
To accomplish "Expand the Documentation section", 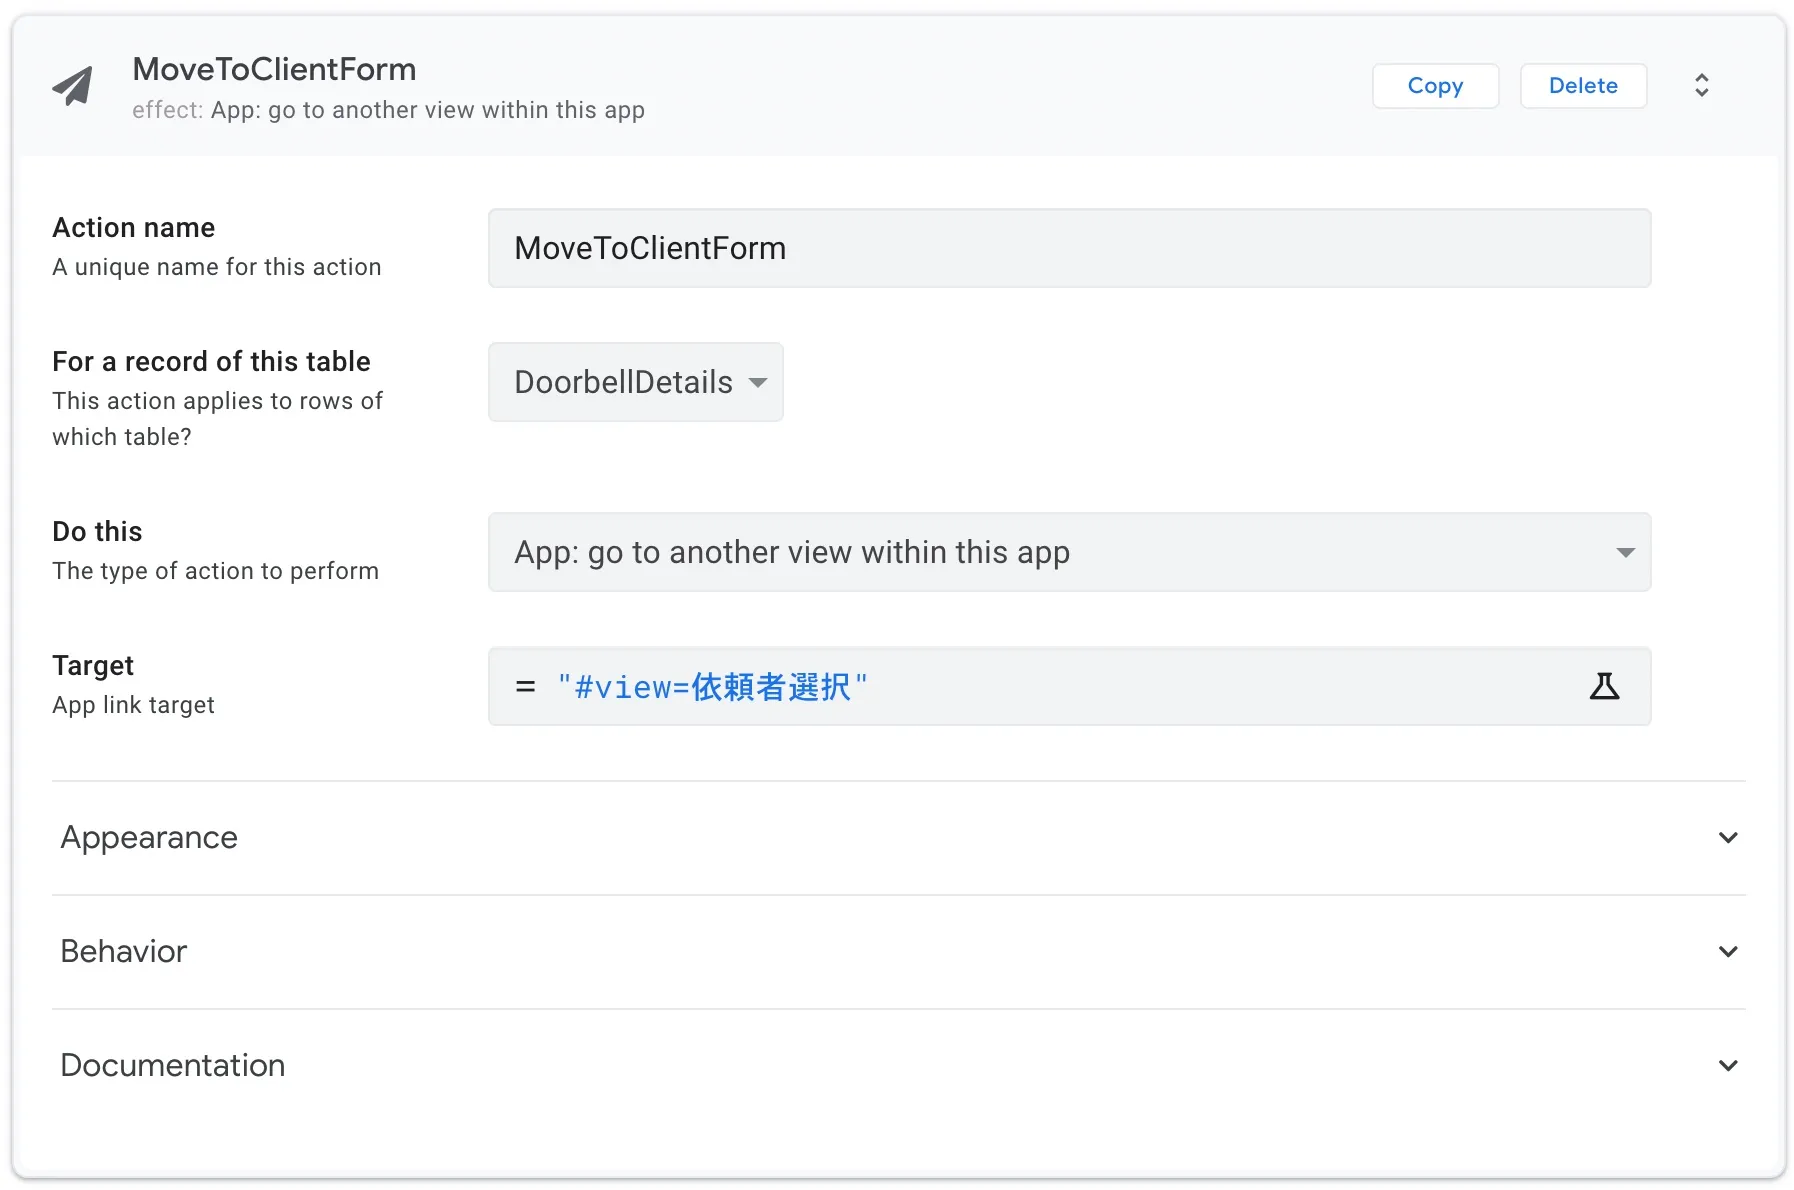I will click(173, 1066).
